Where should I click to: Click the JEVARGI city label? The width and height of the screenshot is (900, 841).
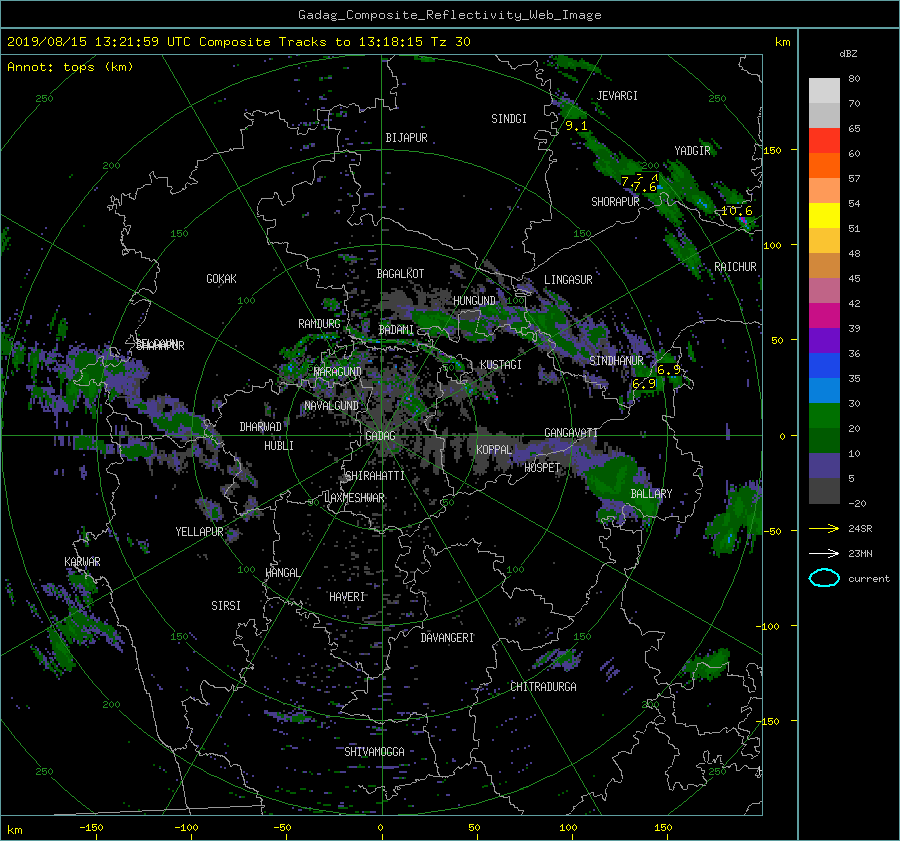(617, 96)
